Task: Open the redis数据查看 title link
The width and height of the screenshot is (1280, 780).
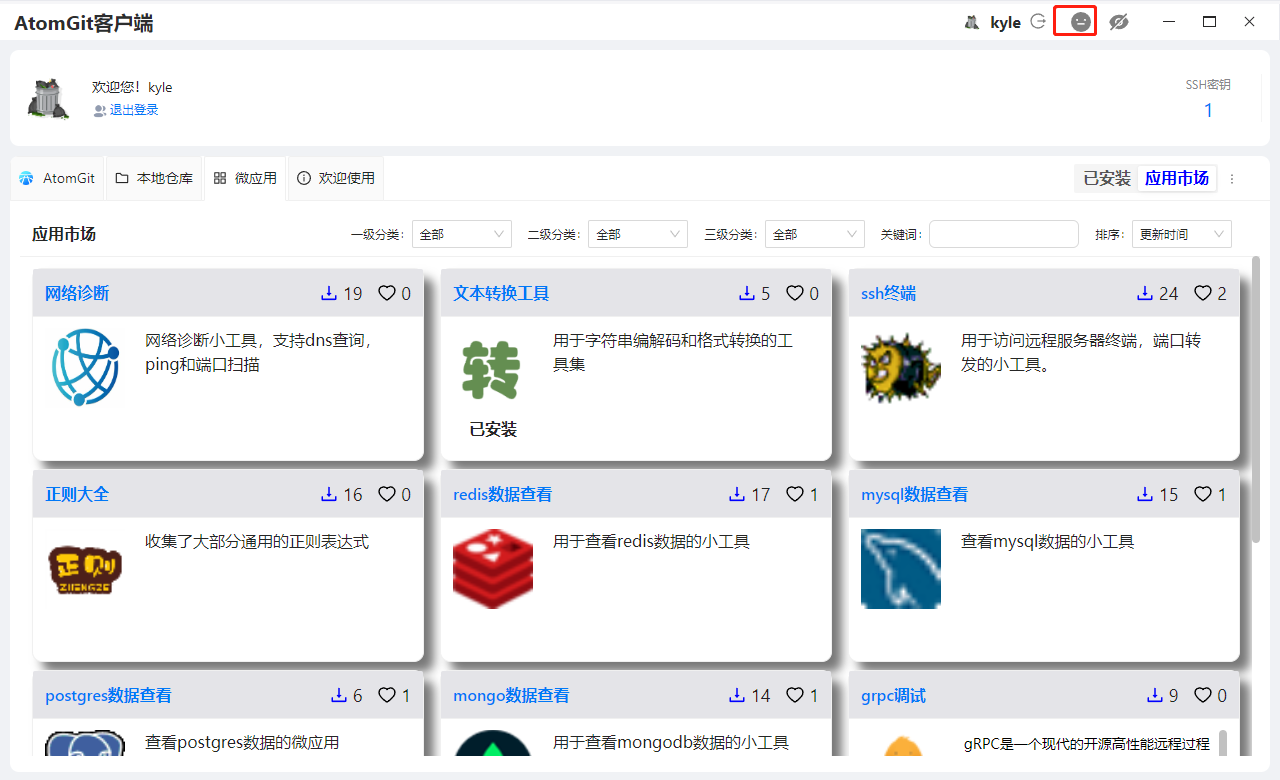Action: (x=502, y=494)
